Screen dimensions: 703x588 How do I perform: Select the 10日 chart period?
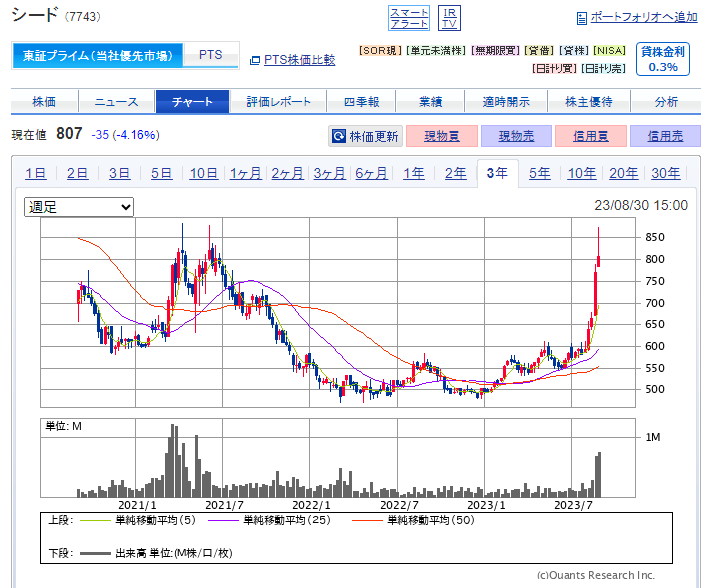pos(204,173)
